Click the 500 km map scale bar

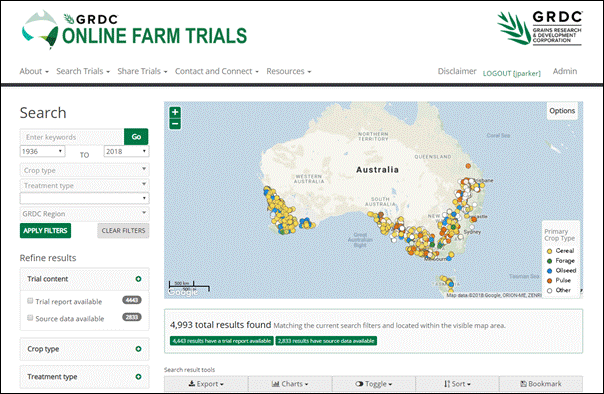pos(181,284)
